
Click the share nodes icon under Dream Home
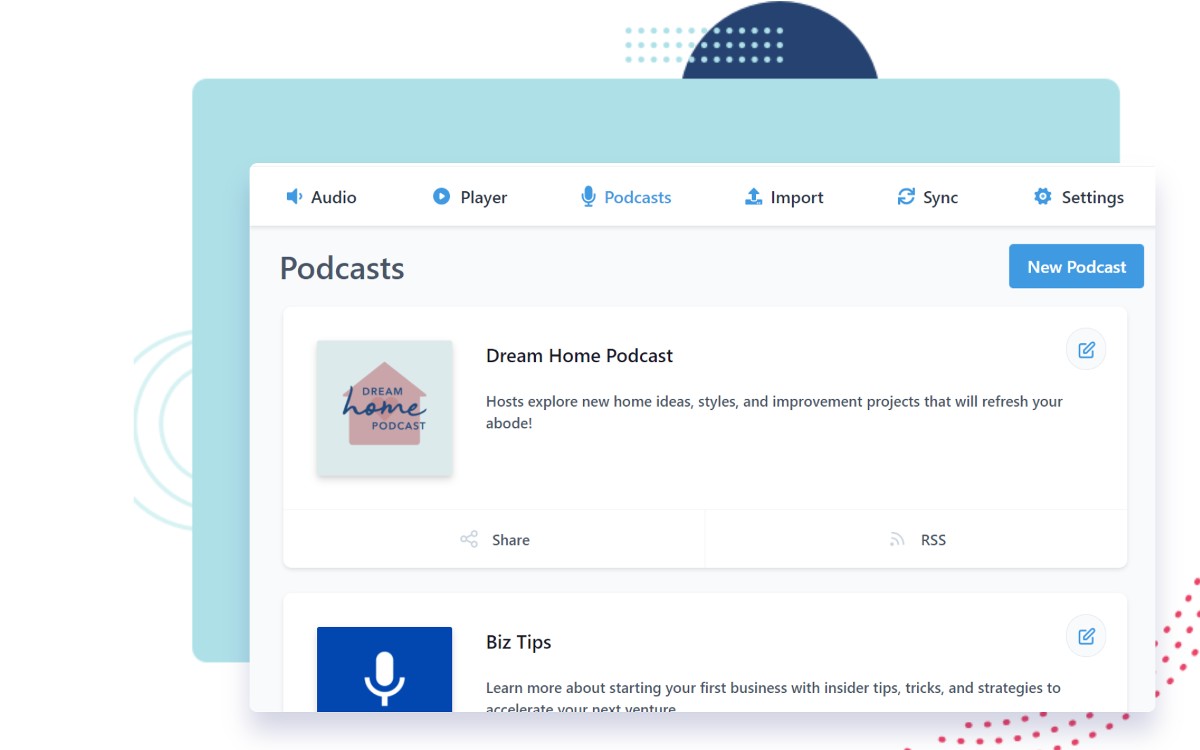click(469, 540)
